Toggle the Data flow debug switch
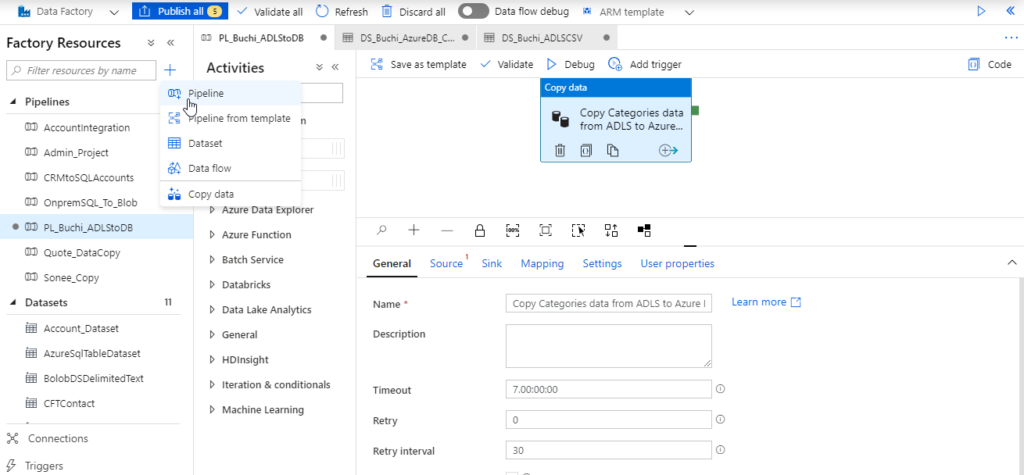Viewport: 1024px width, 475px height. coord(473,12)
